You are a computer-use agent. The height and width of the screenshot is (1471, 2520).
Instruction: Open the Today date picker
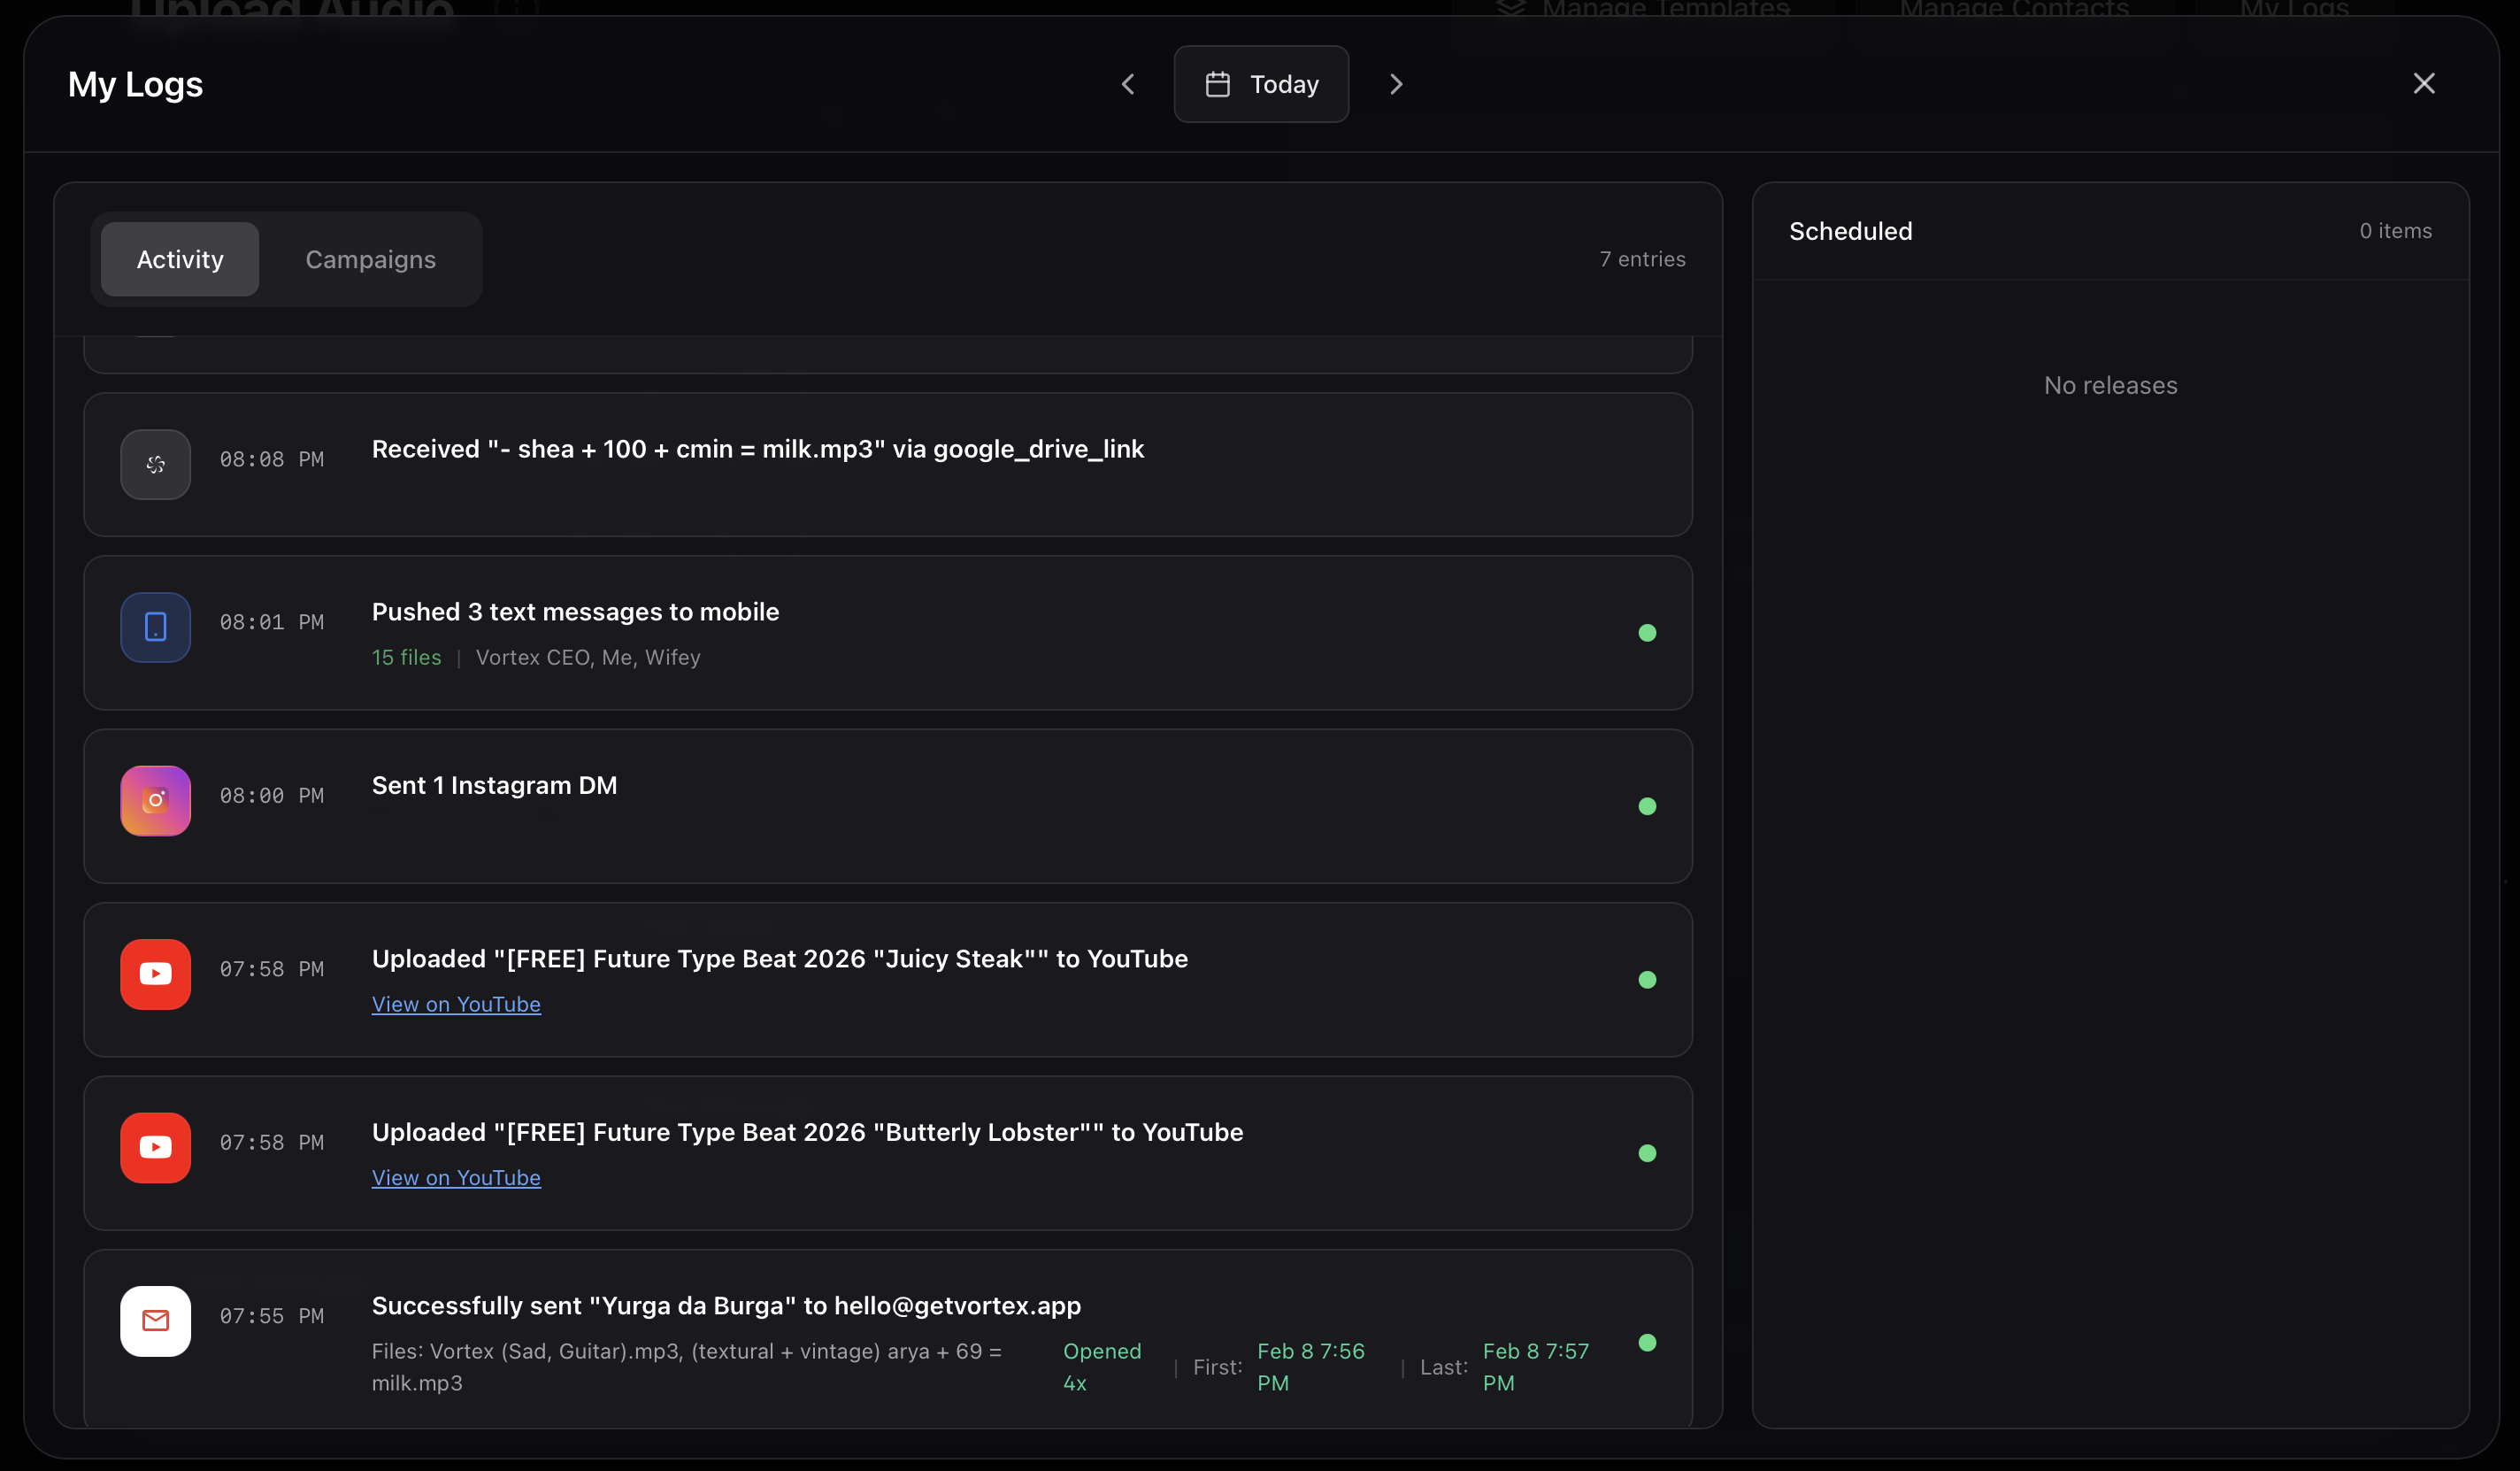[x=1261, y=84]
